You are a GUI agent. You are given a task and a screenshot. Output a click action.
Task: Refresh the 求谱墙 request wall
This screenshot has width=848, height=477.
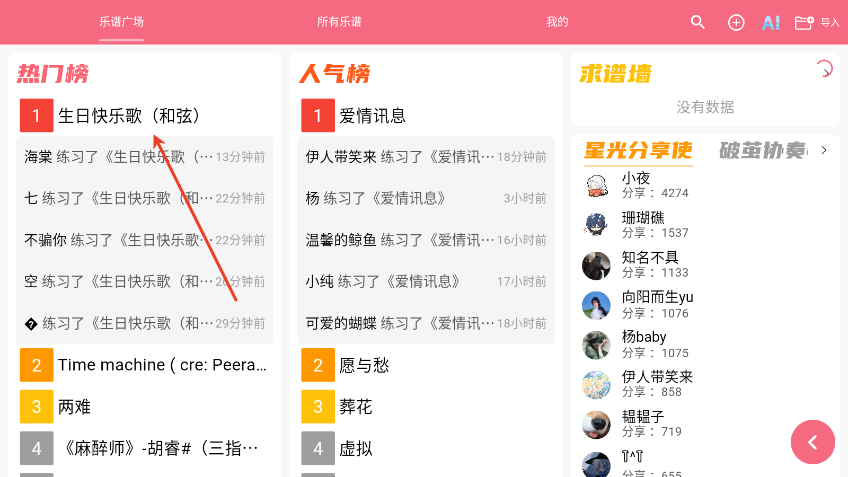click(x=824, y=69)
